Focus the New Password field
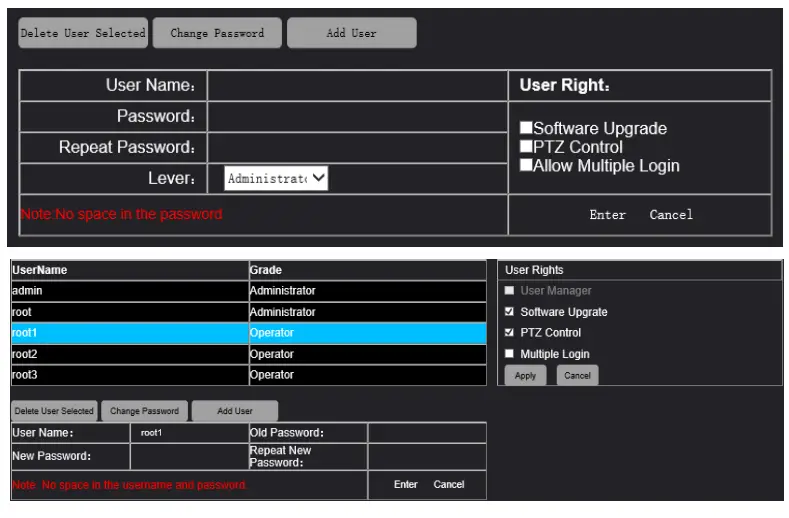Viewport: 789px width, 518px height. point(189,457)
